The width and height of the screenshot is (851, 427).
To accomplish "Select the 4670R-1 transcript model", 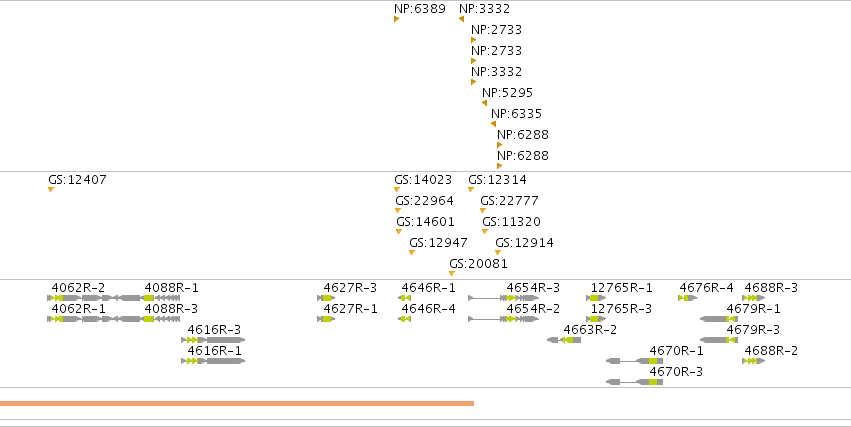I will [x=634, y=361].
